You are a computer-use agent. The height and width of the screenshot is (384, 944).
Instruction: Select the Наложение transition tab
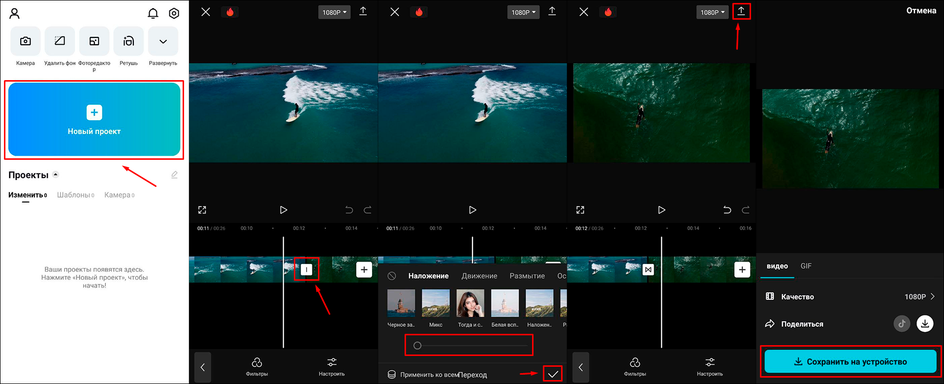click(x=429, y=276)
